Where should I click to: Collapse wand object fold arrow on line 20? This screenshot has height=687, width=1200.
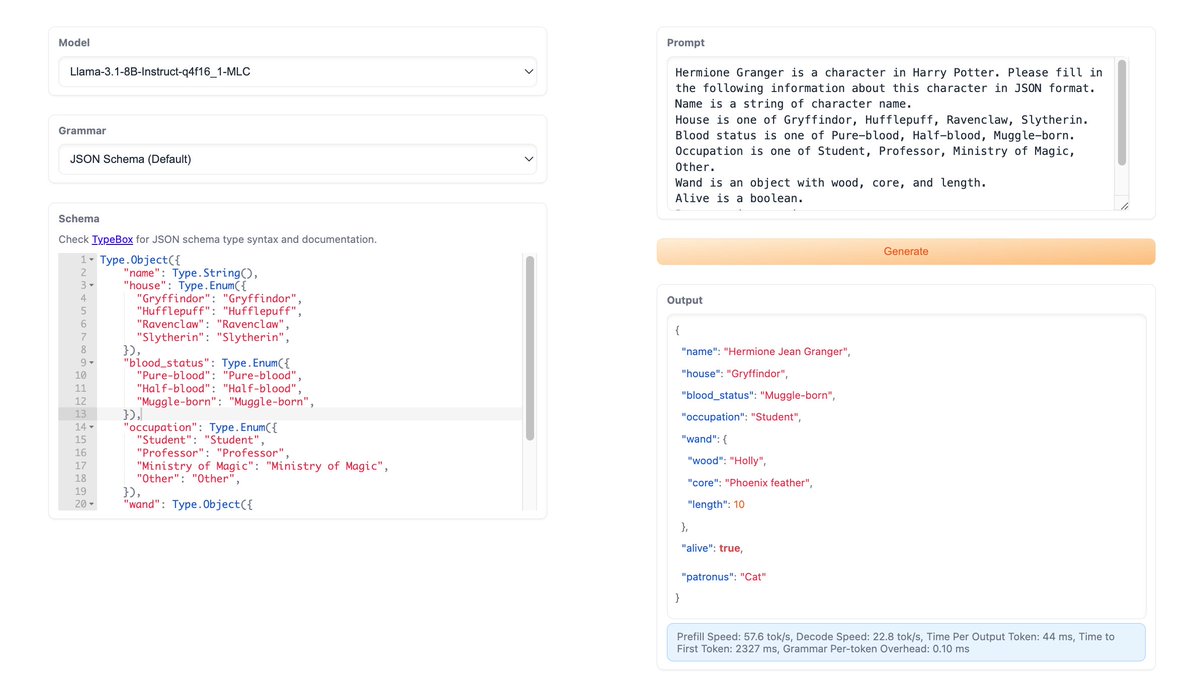point(92,504)
